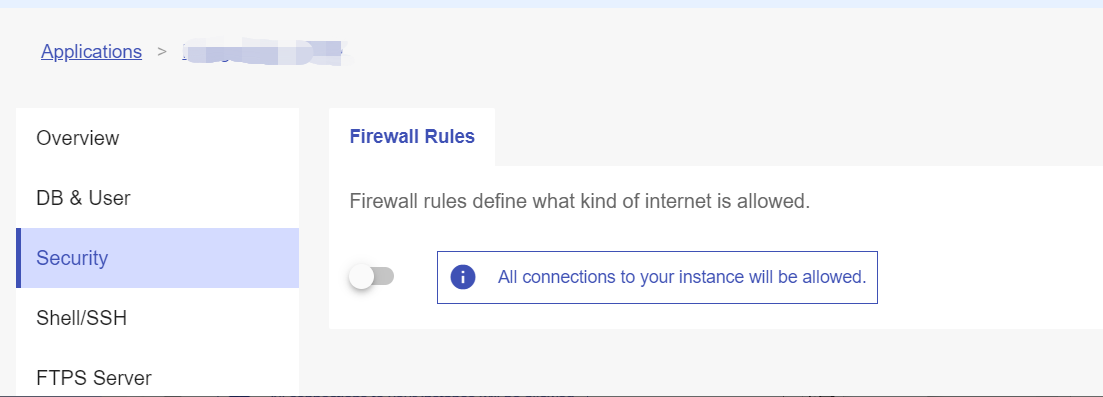
Task: Click the blue info circle icon
Action: click(x=463, y=277)
